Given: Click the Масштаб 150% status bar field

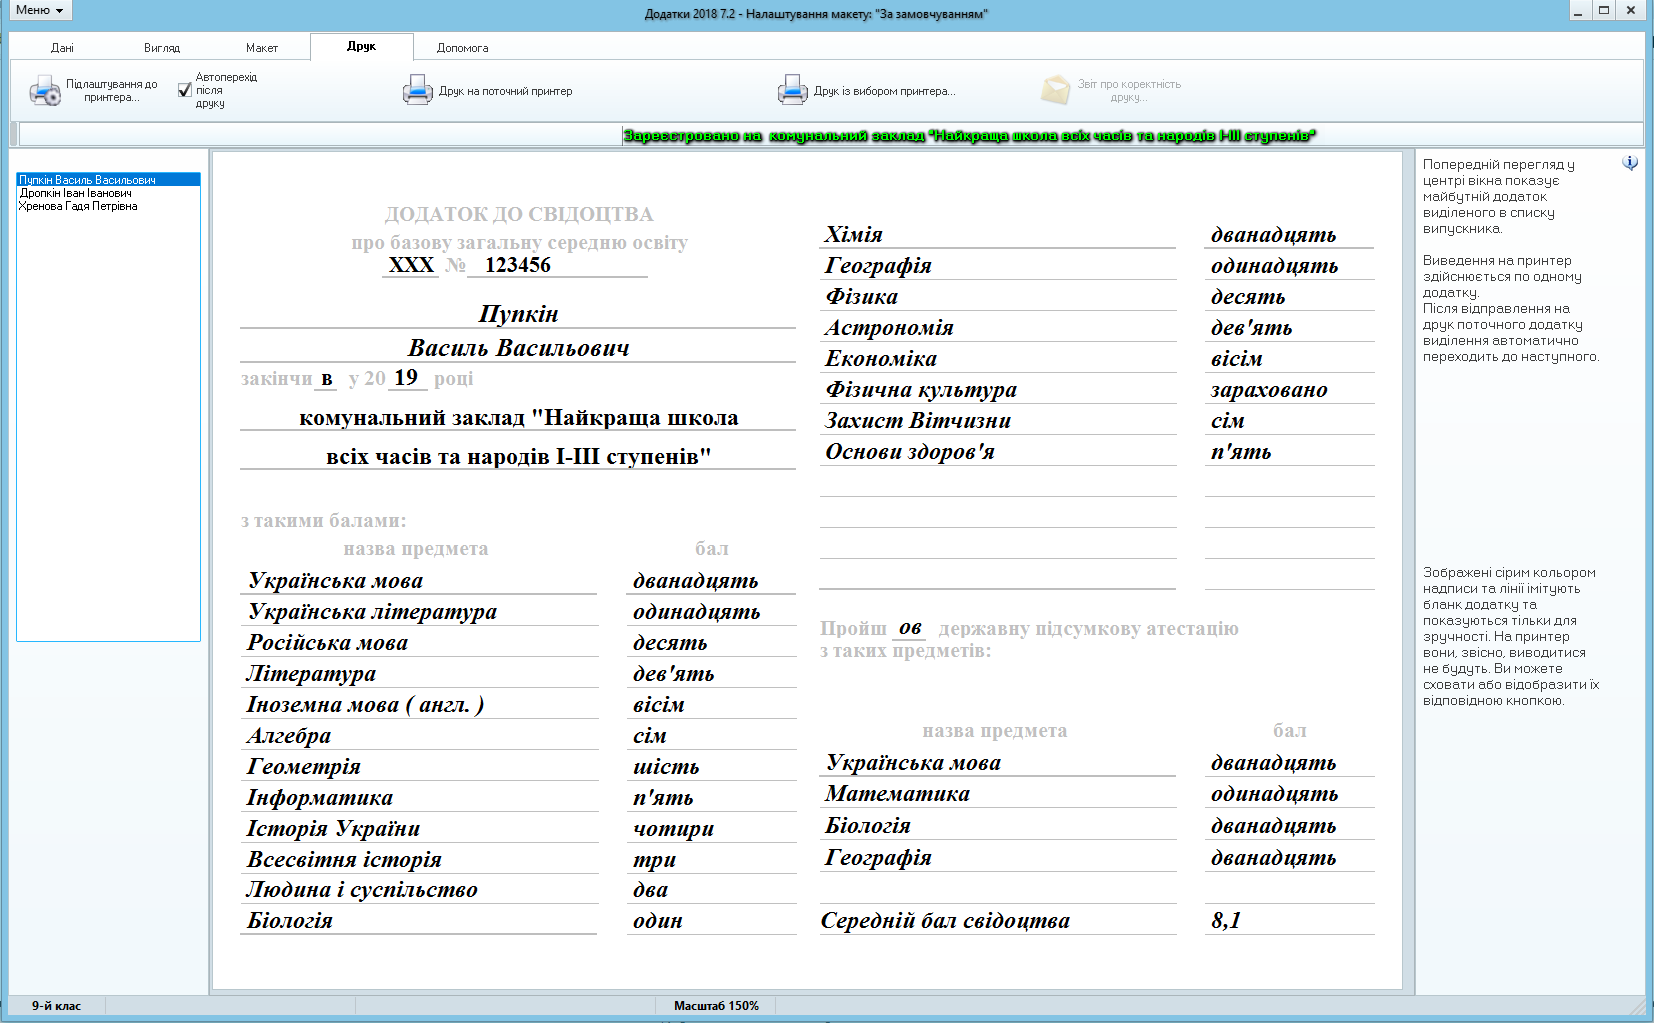Looking at the screenshot, I should [716, 1006].
